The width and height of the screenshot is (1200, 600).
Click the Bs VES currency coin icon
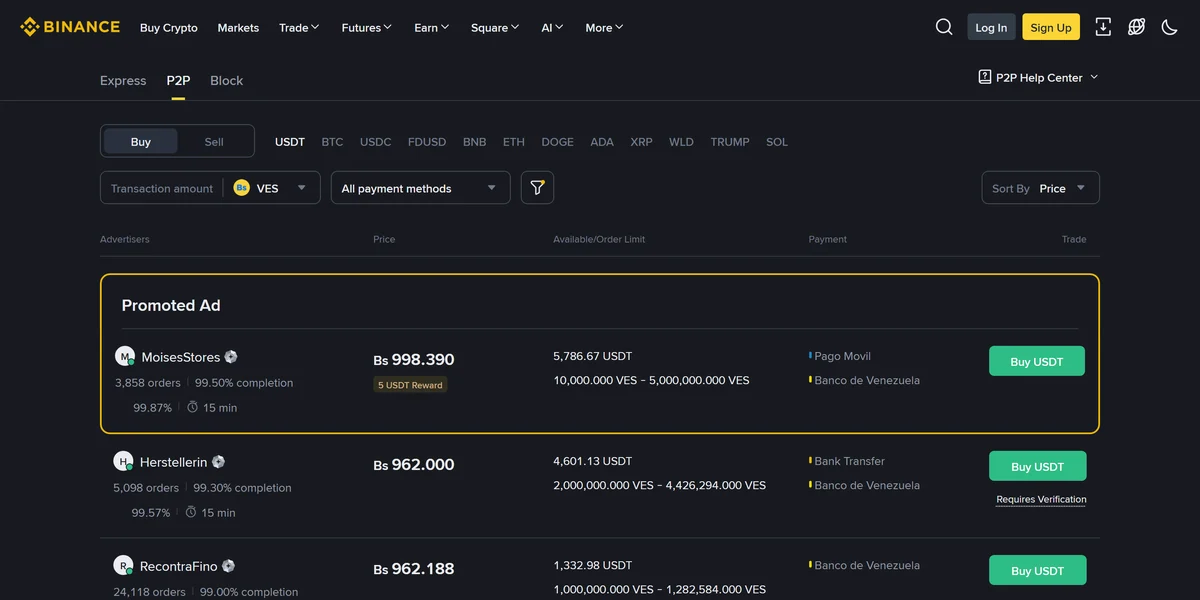pyautogui.click(x=241, y=188)
